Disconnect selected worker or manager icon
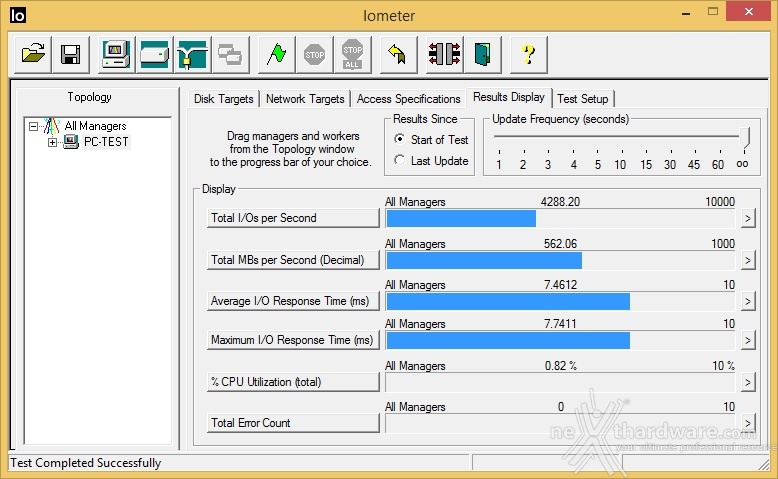778x479 pixels. pyautogui.click(x=444, y=54)
